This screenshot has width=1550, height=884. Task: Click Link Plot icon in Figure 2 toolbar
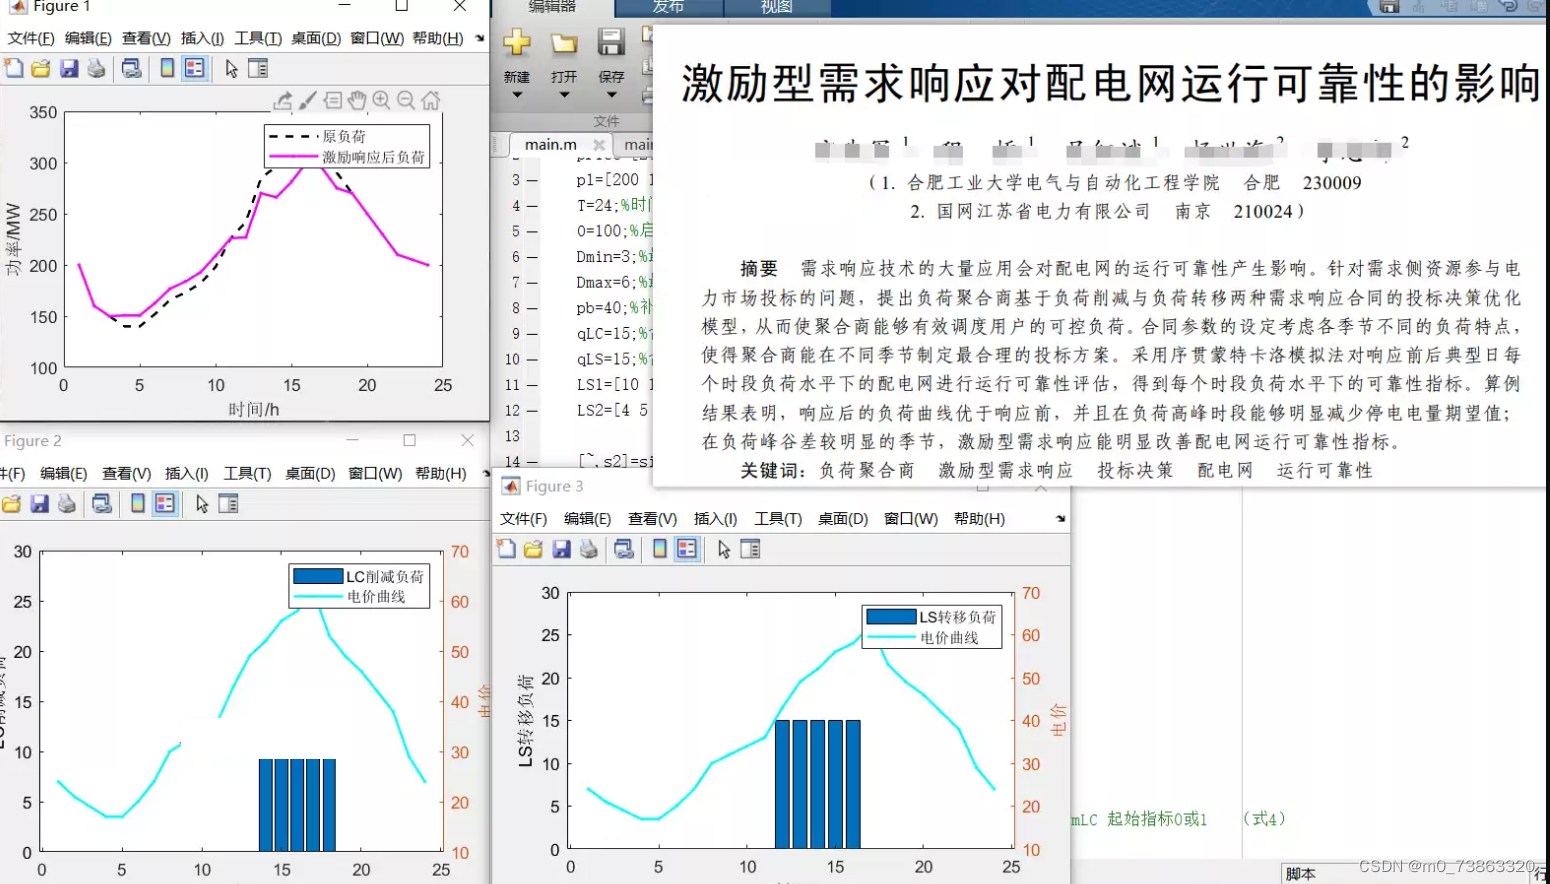tap(102, 504)
